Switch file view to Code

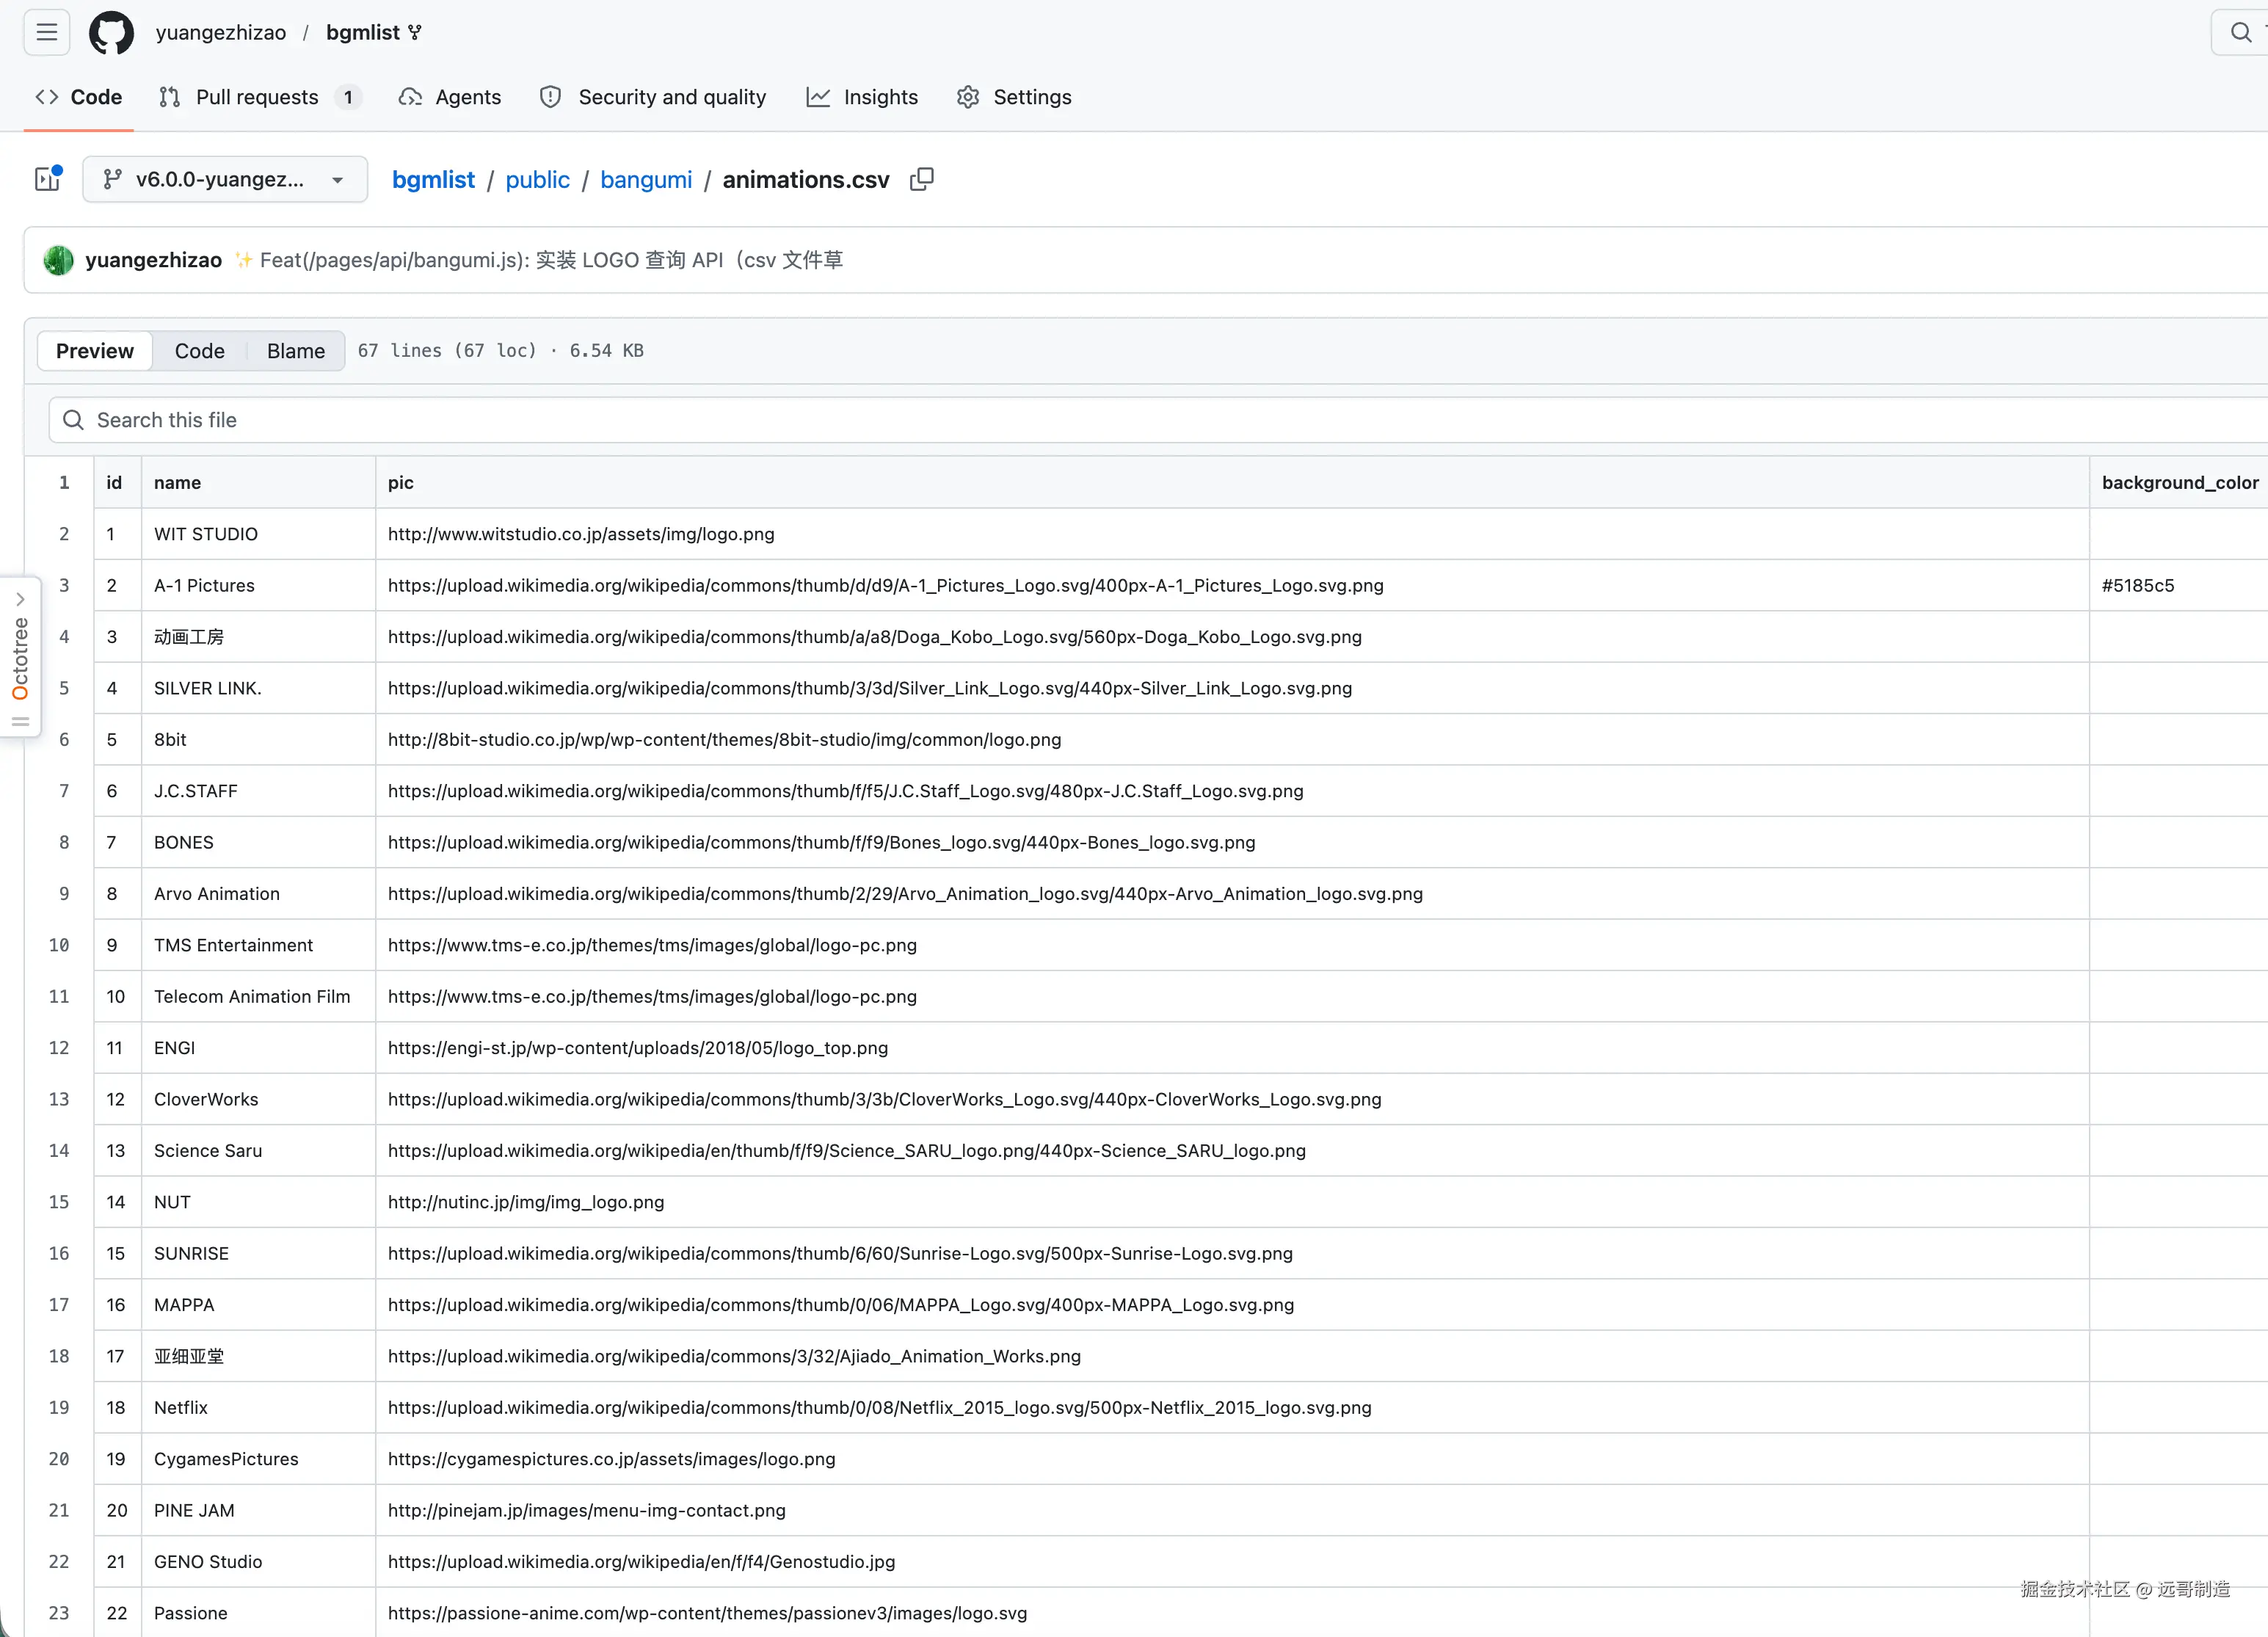[200, 351]
